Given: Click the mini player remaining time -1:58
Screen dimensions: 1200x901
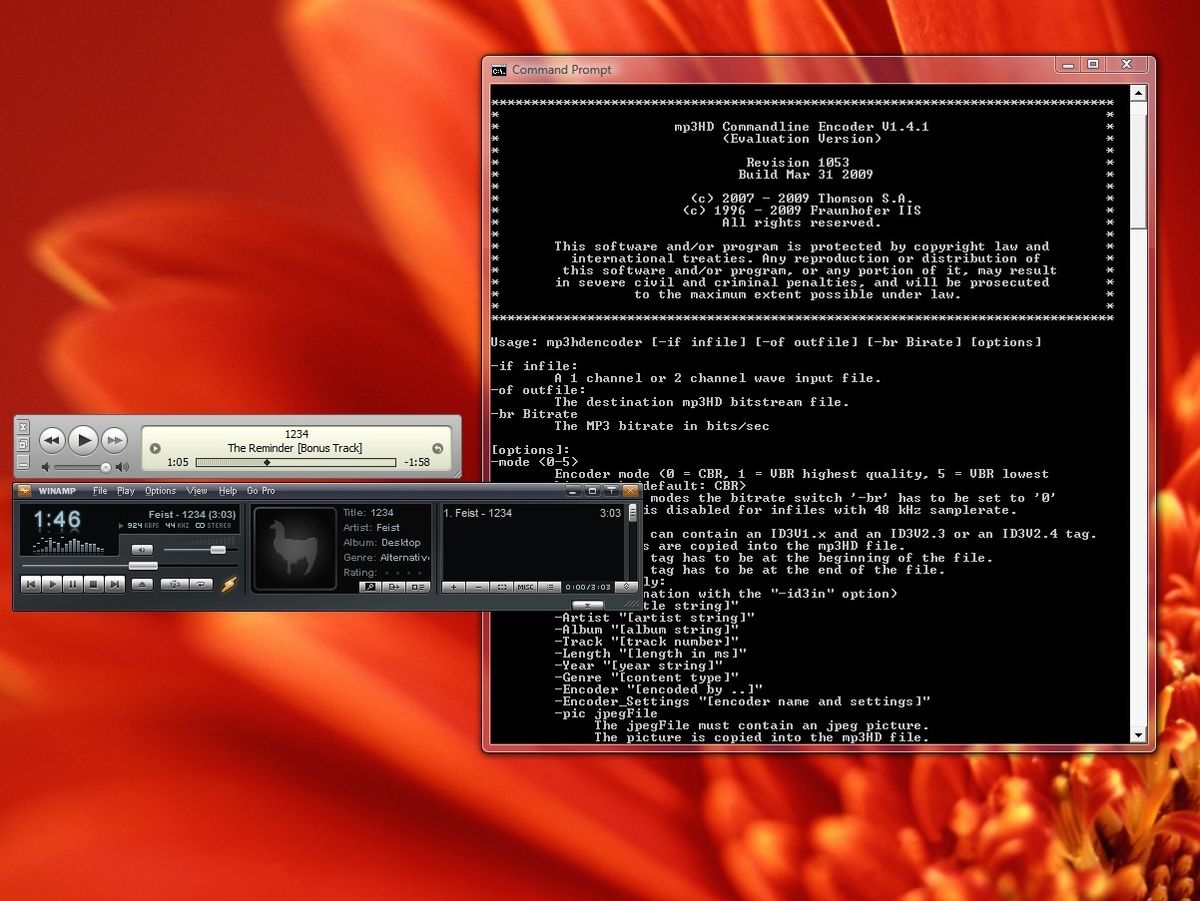Looking at the screenshot, I should pos(417,463).
